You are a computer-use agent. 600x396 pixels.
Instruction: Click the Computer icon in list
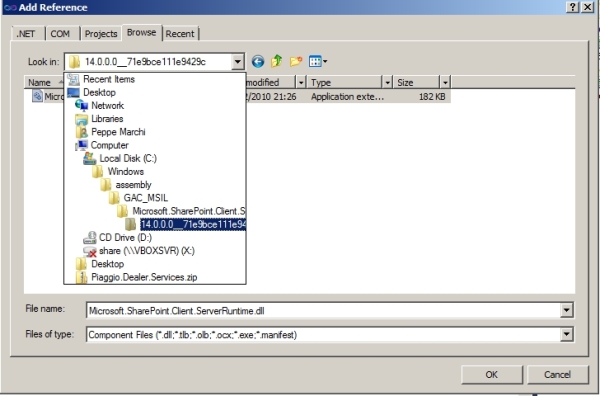82,145
